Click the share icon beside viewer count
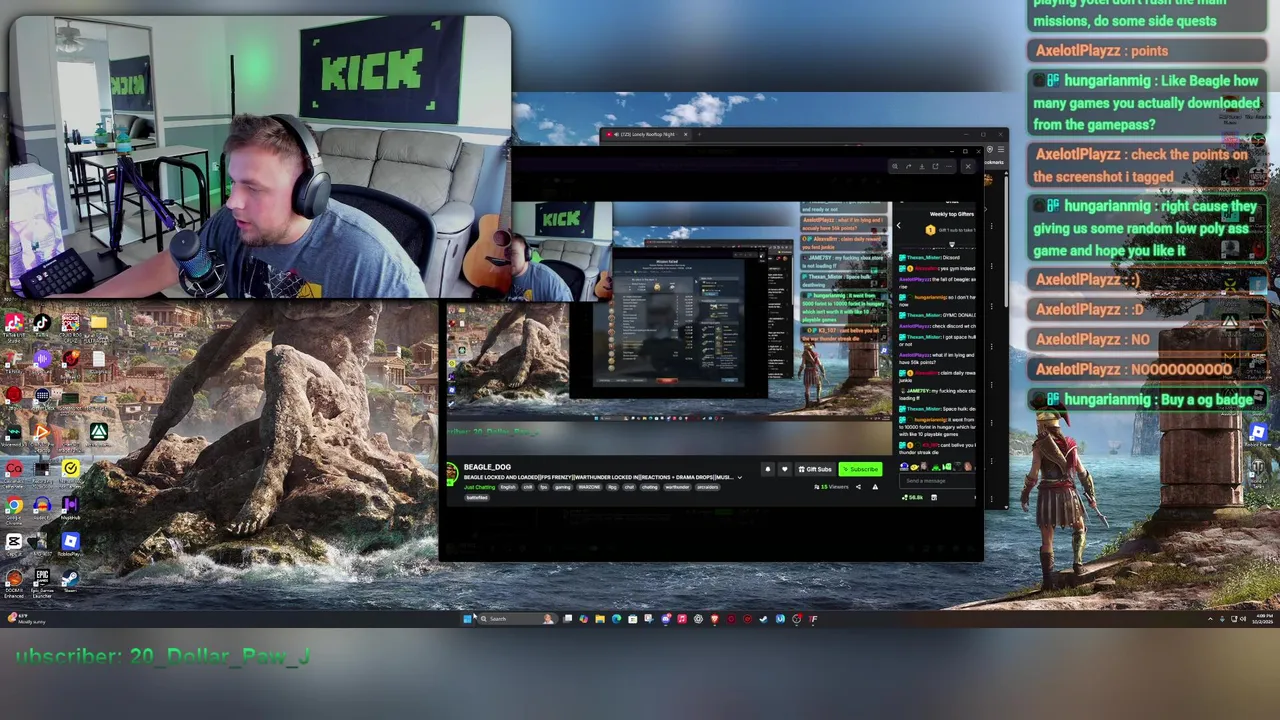 click(x=858, y=487)
